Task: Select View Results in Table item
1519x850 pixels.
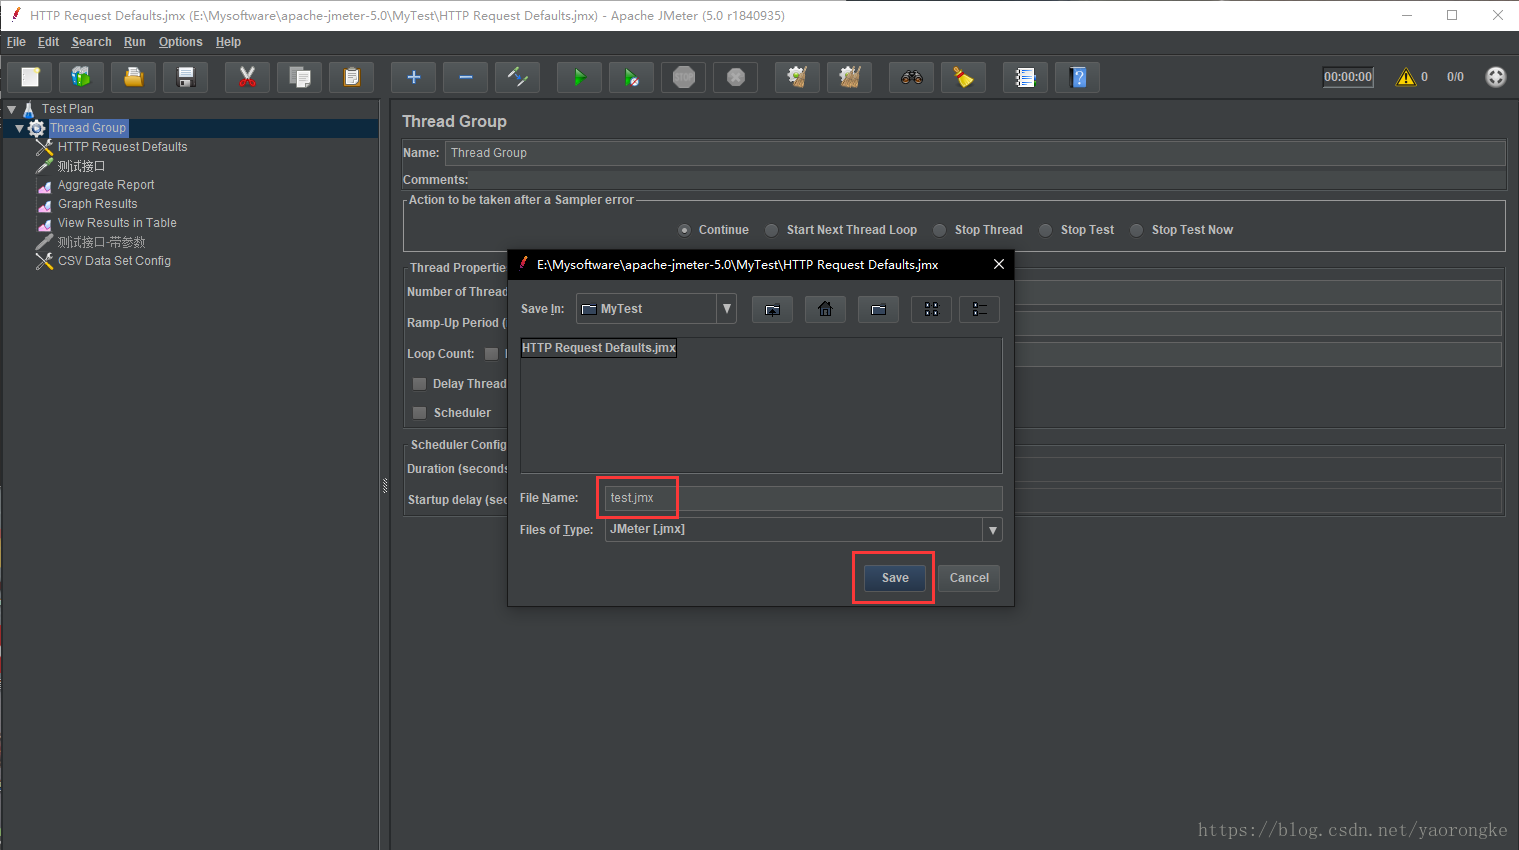Action: pyautogui.click(x=117, y=223)
